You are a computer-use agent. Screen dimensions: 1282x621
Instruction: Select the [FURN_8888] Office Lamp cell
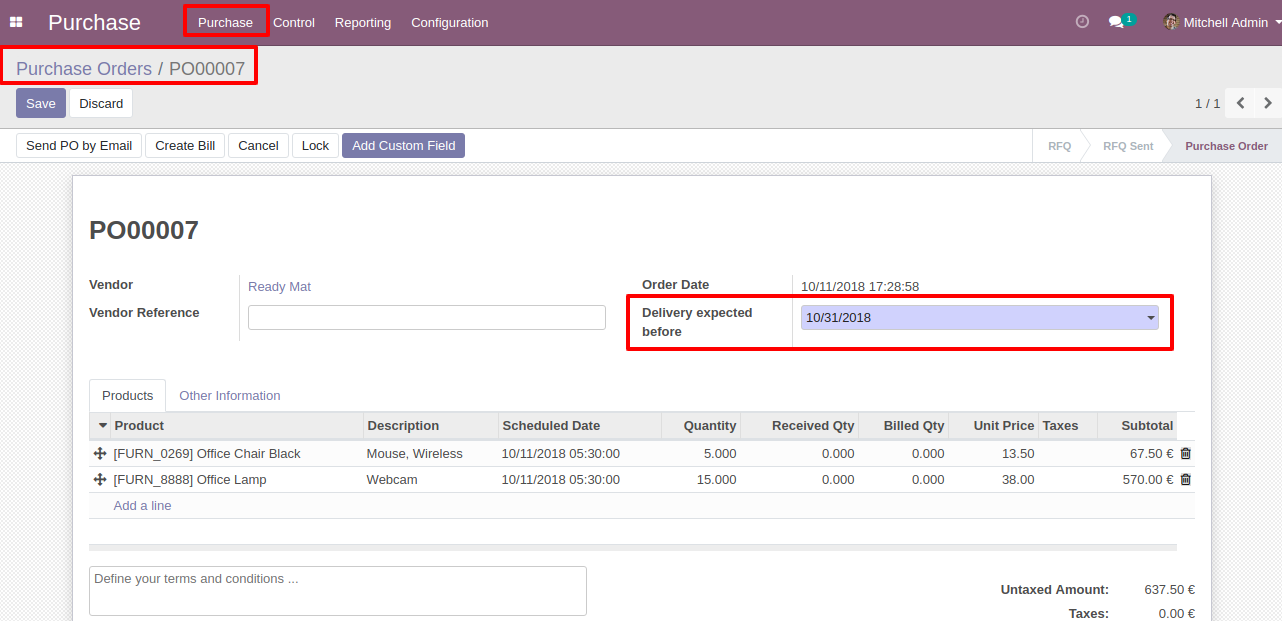(237, 480)
